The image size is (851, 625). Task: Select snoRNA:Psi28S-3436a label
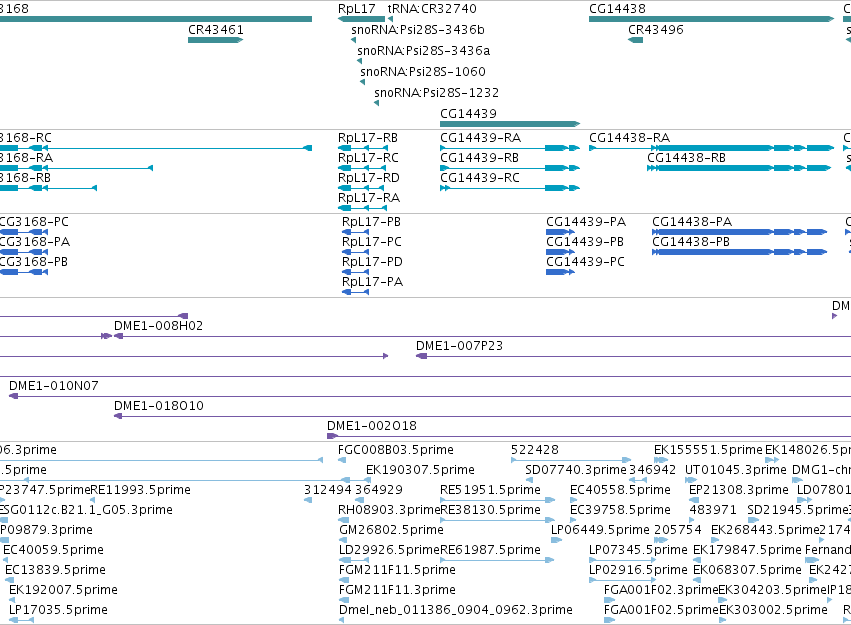pyautogui.click(x=423, y=51)
